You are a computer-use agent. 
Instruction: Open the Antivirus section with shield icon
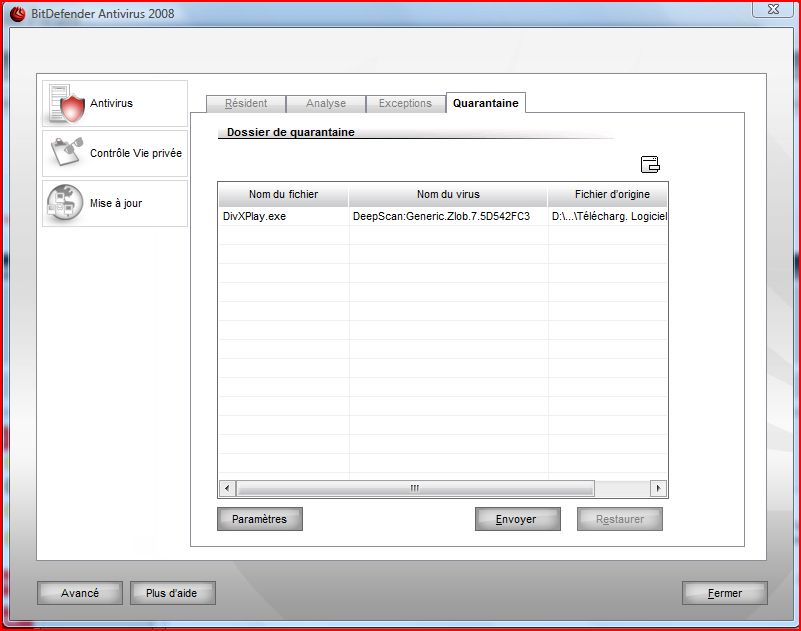pyautogui.click(x=115, y=103)
